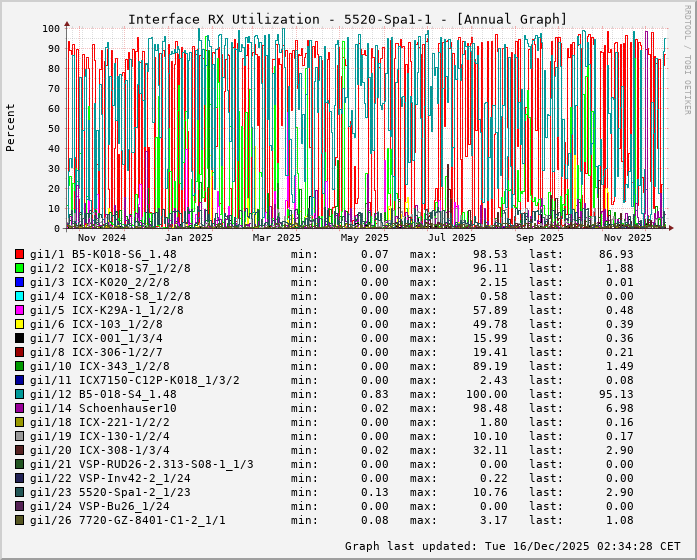Click the red gi1/1 legend color swatch
The width and height of the screenshot is (697, 560).
click(19, 254)
